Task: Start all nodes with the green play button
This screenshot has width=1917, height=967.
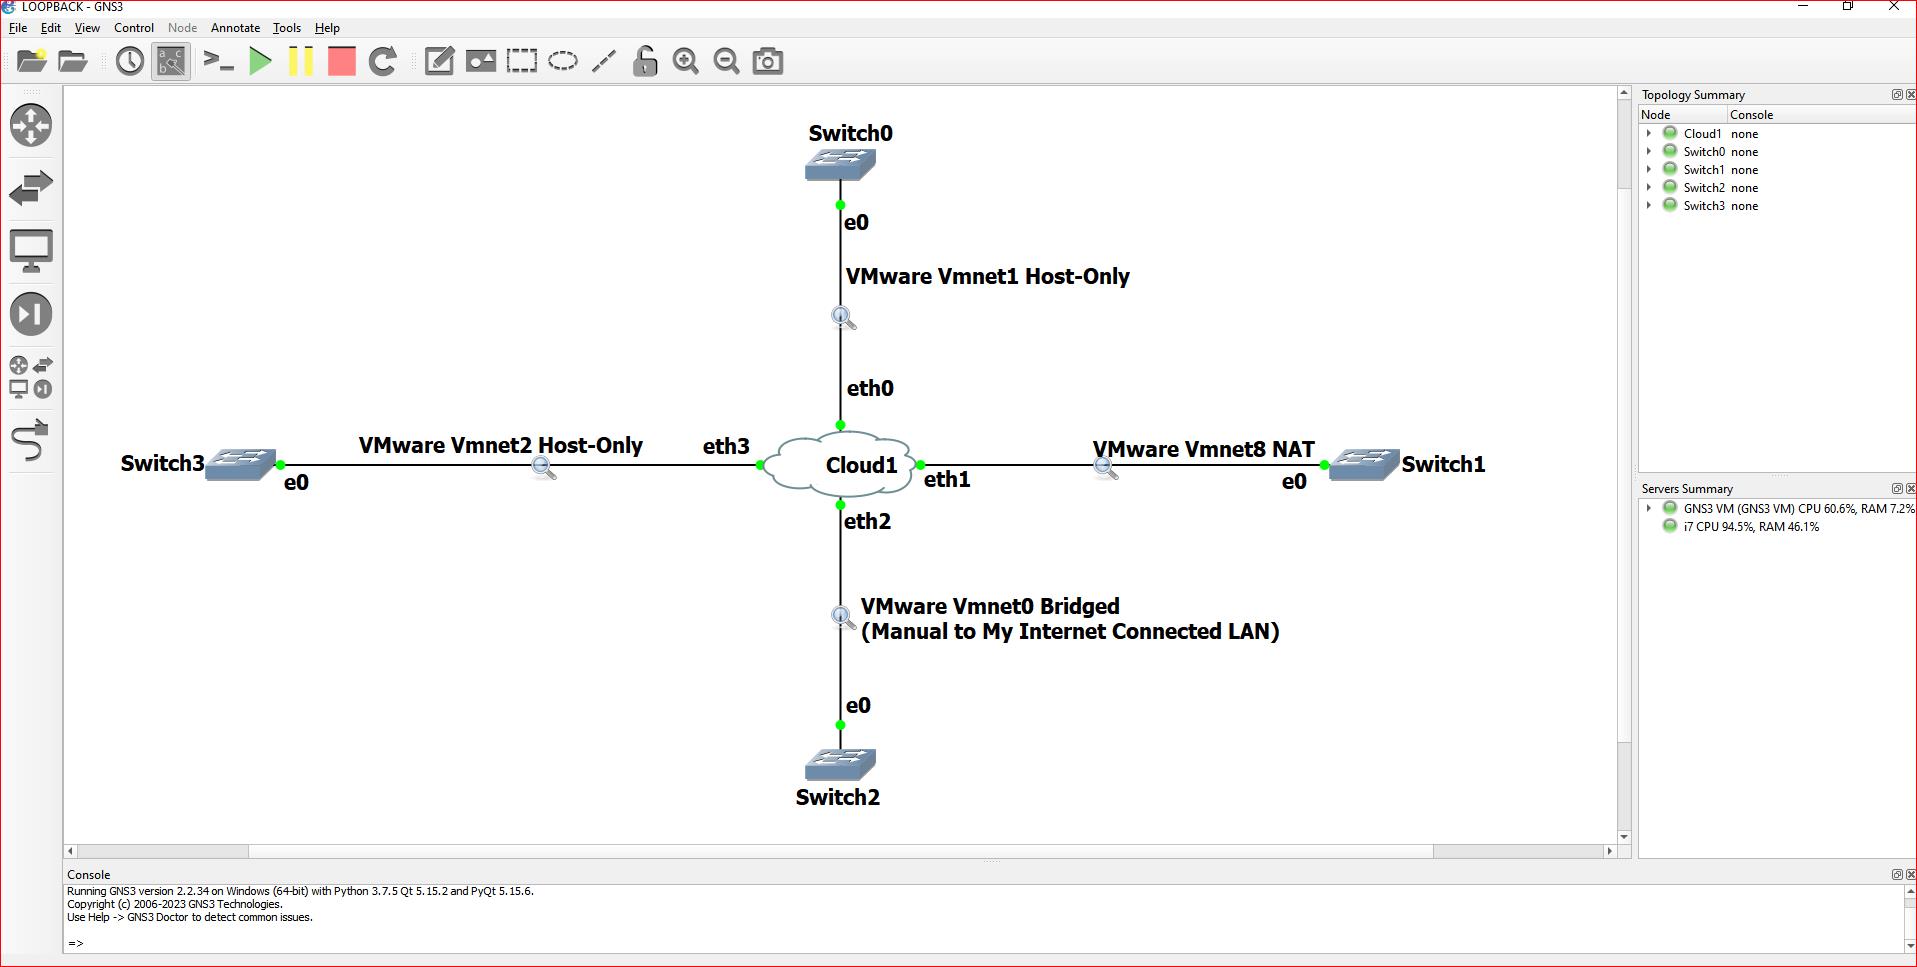Action: pos(260,61)
